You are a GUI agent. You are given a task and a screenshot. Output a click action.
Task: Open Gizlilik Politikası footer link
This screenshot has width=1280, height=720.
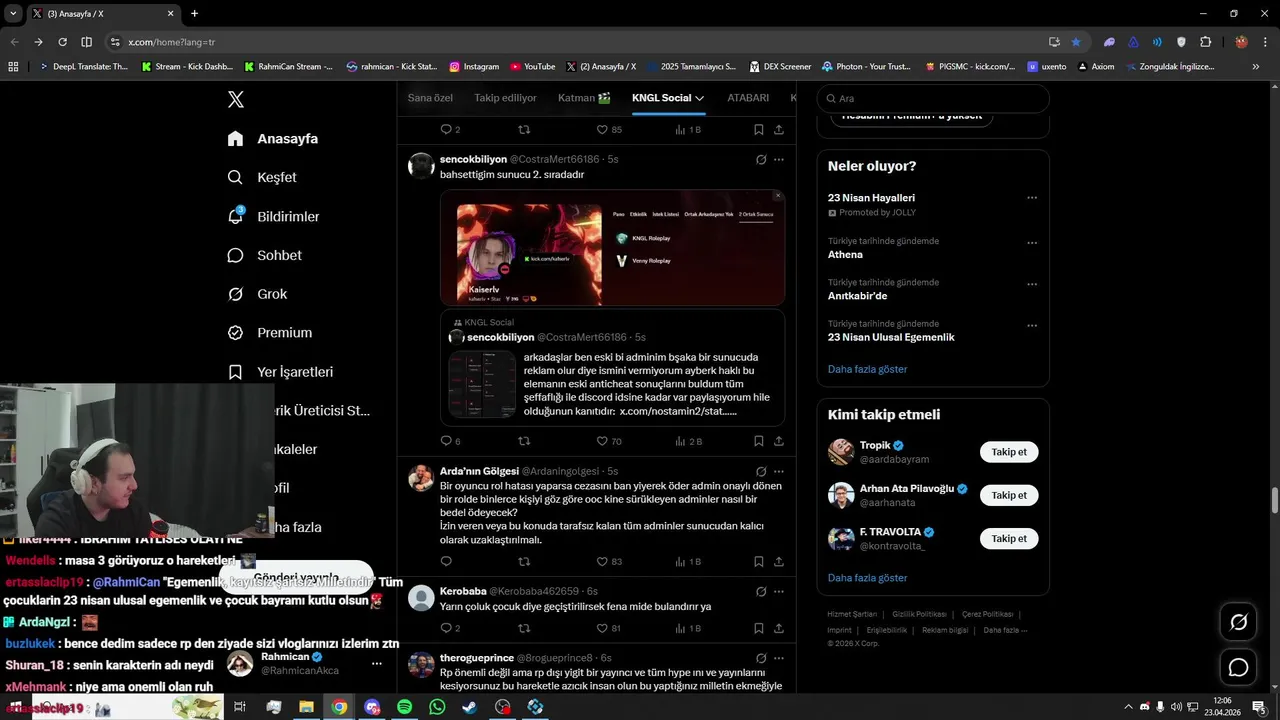pyautogui.click(x=919, y=614)
